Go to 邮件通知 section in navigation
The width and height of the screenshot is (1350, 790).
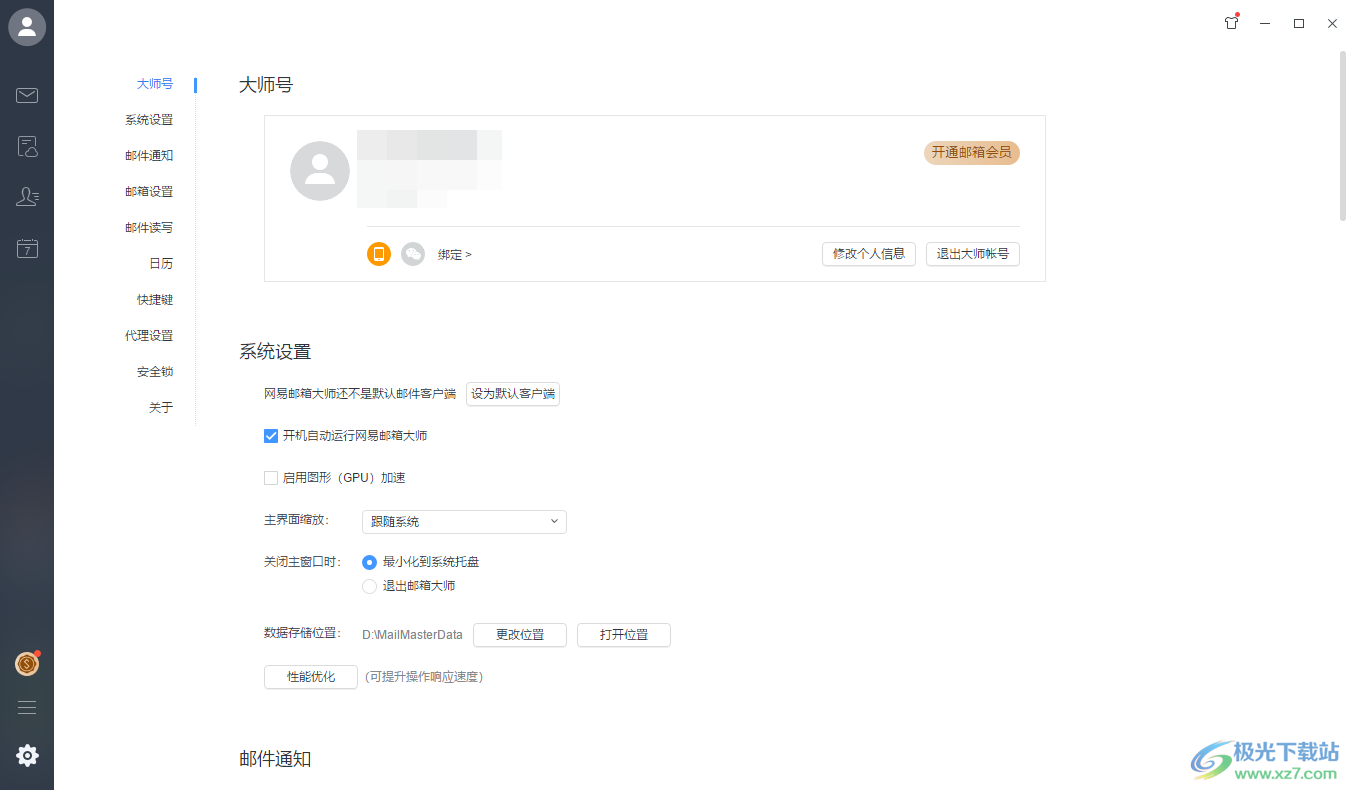[x=149, y=156]
